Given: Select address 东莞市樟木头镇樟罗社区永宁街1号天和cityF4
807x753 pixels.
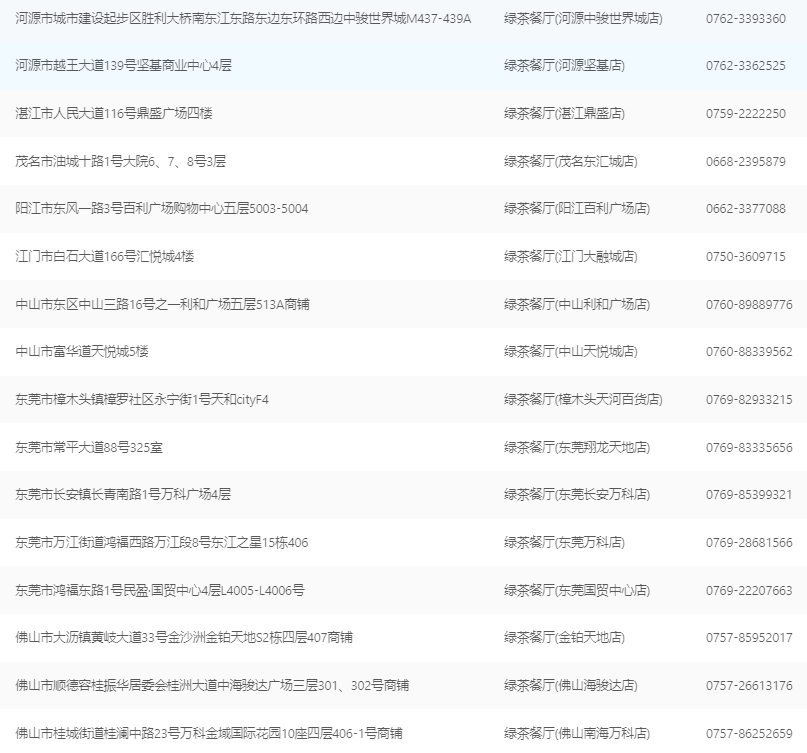Looking at the screenshot, I should 142,399.
